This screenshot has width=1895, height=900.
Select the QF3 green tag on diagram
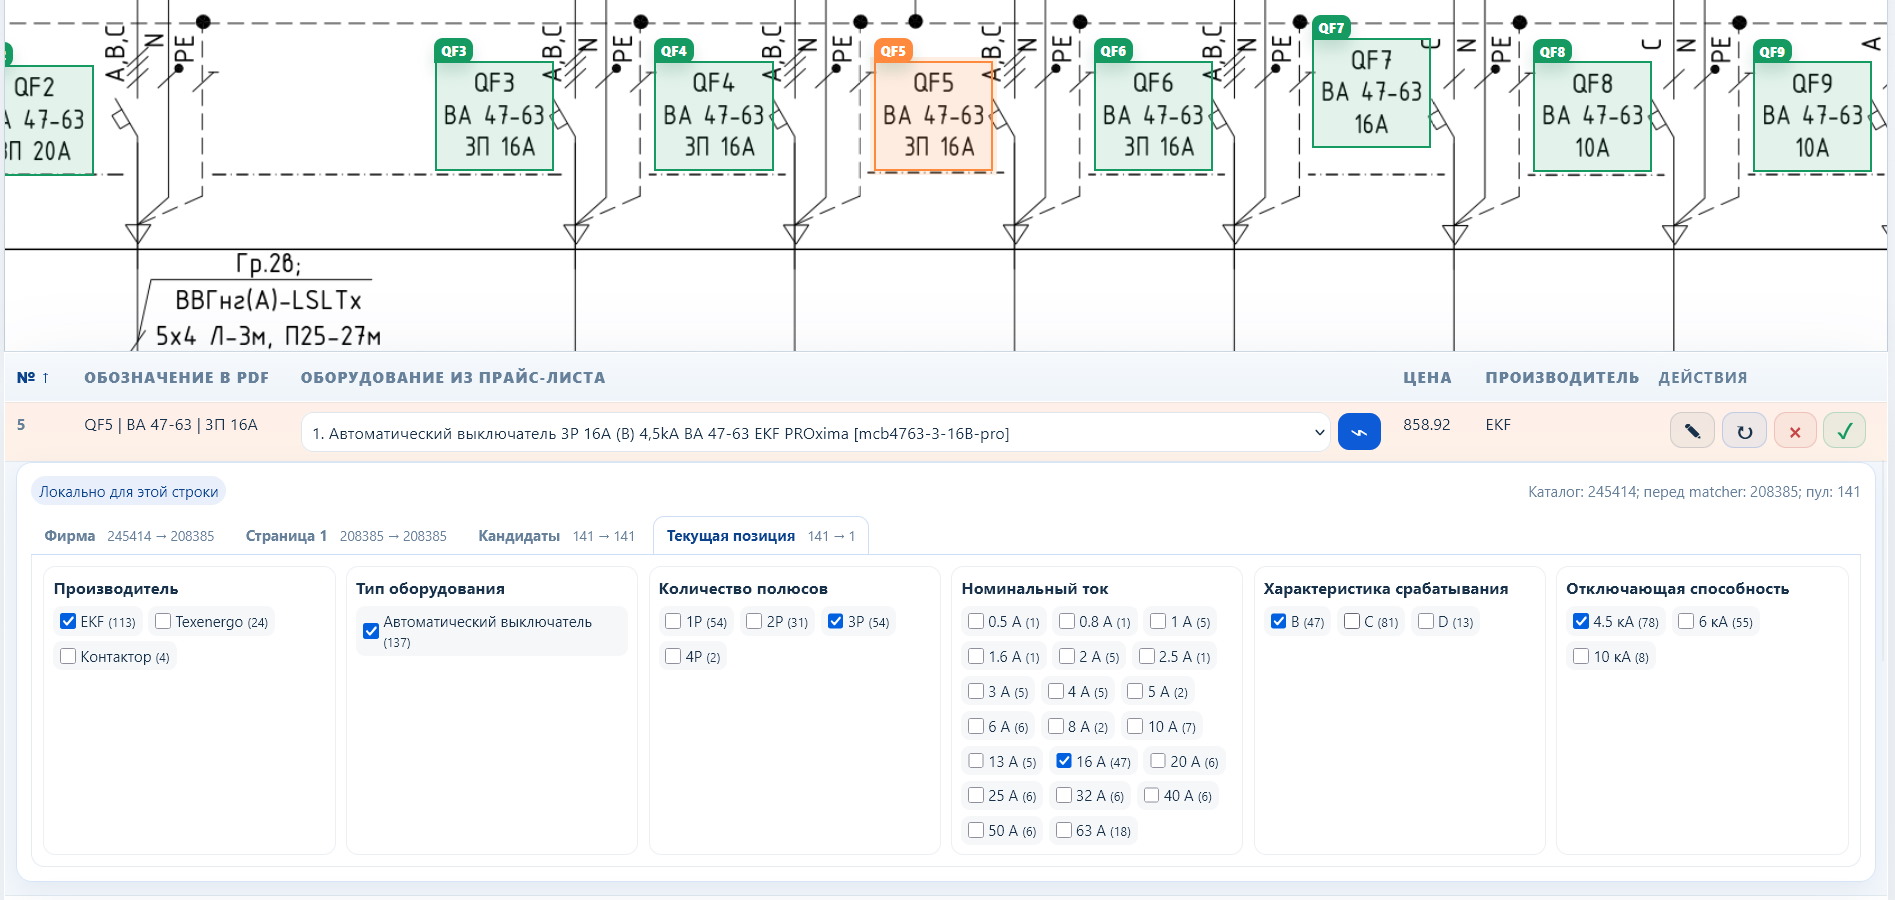click(x=454, y=51)
